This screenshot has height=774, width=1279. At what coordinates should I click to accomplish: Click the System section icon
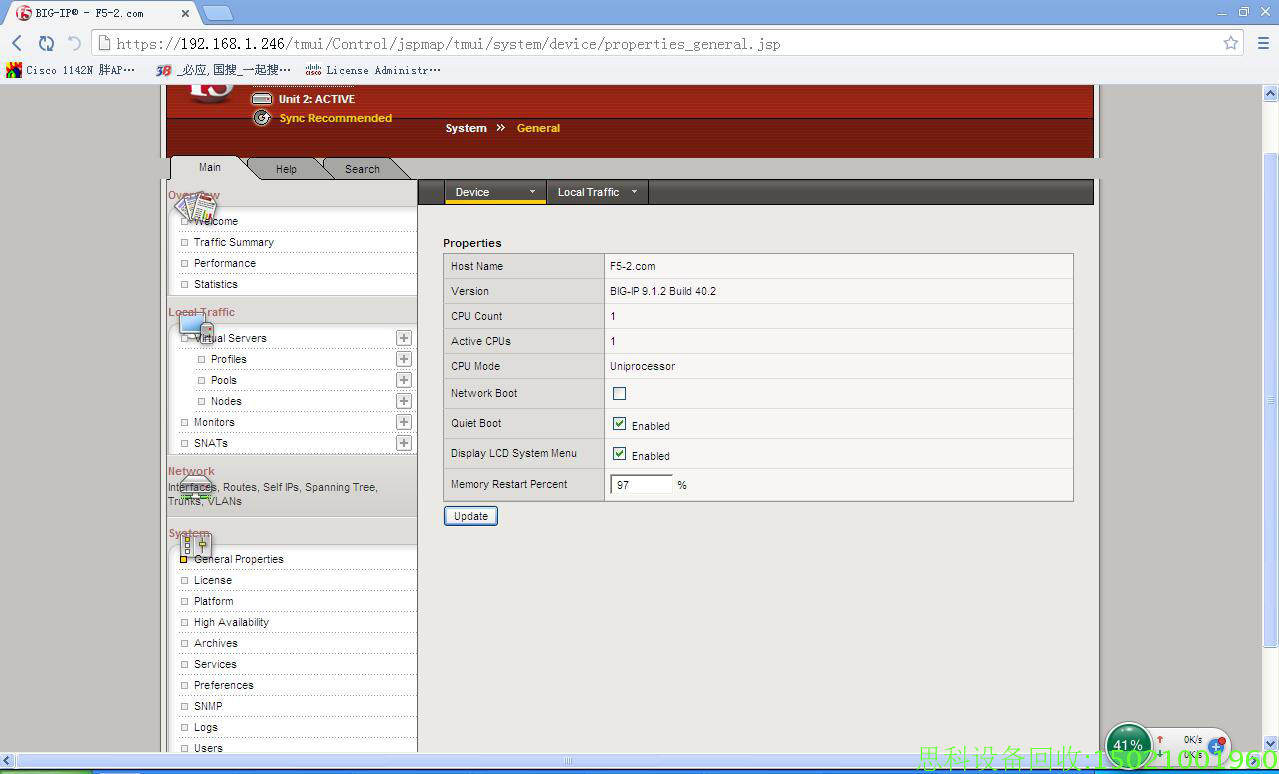[x=195, y=545]
